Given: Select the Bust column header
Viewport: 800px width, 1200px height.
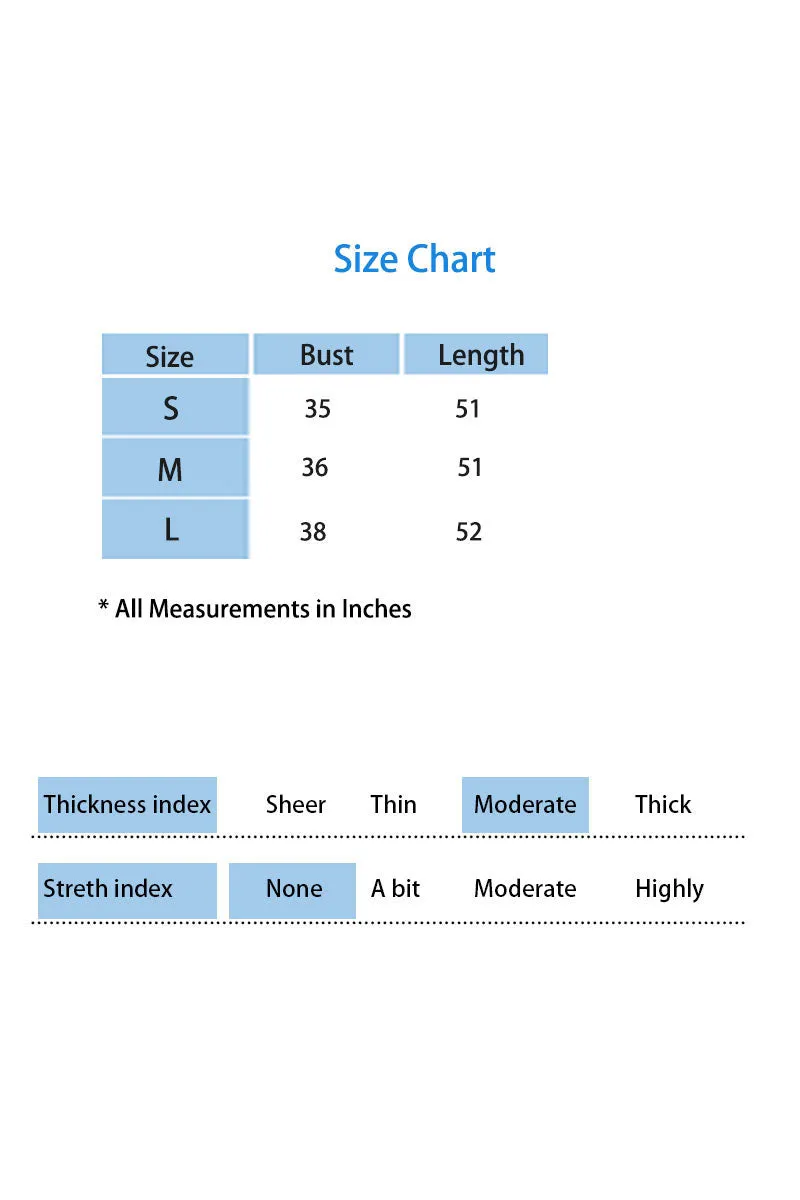Looking at the screenshot, I should [326, 354].
